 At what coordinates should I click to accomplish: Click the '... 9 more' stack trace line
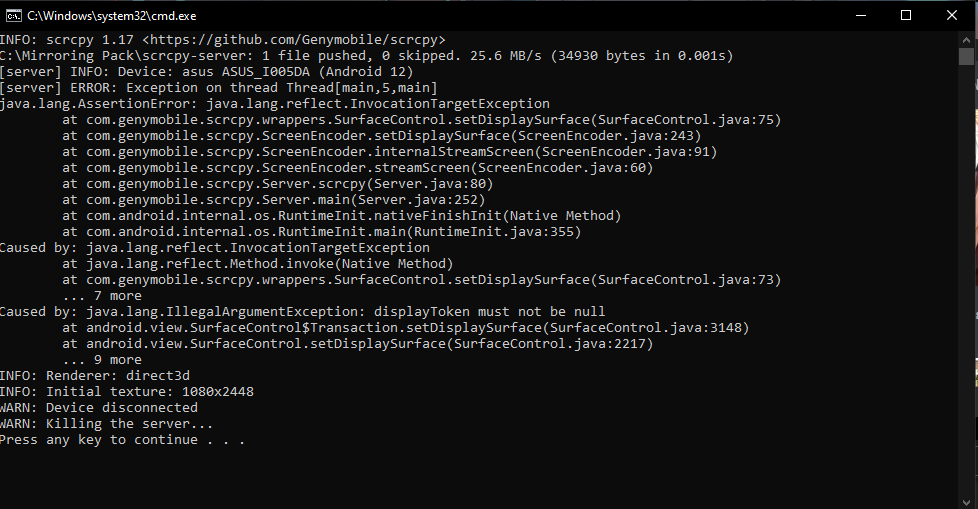102,360
